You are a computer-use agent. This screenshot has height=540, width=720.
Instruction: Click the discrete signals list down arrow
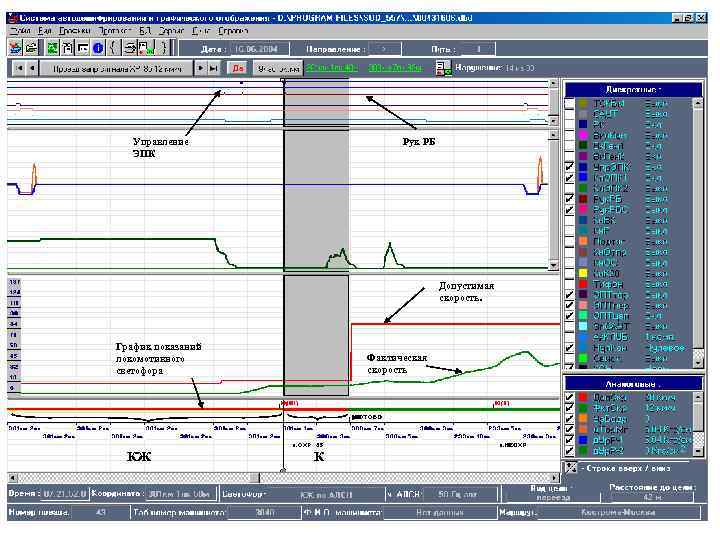point(698,363)
